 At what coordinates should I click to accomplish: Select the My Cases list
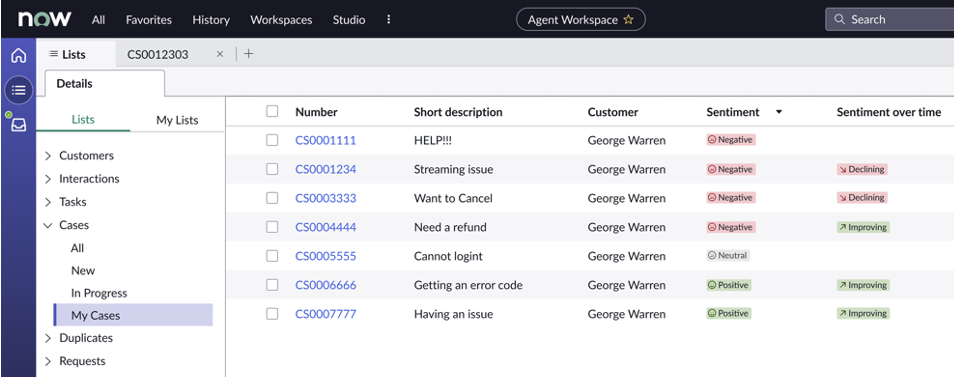[x=133, y=315]
